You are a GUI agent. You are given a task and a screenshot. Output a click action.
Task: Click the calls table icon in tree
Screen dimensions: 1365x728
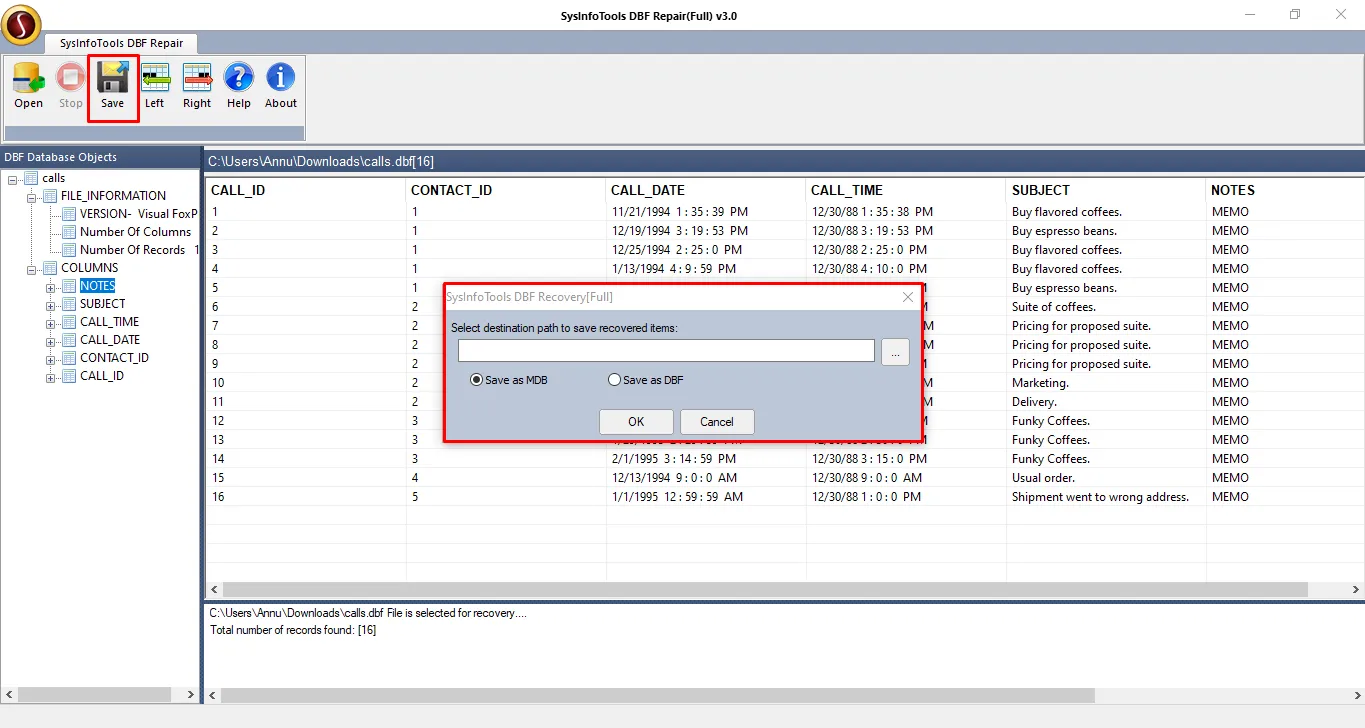[31, 178]
